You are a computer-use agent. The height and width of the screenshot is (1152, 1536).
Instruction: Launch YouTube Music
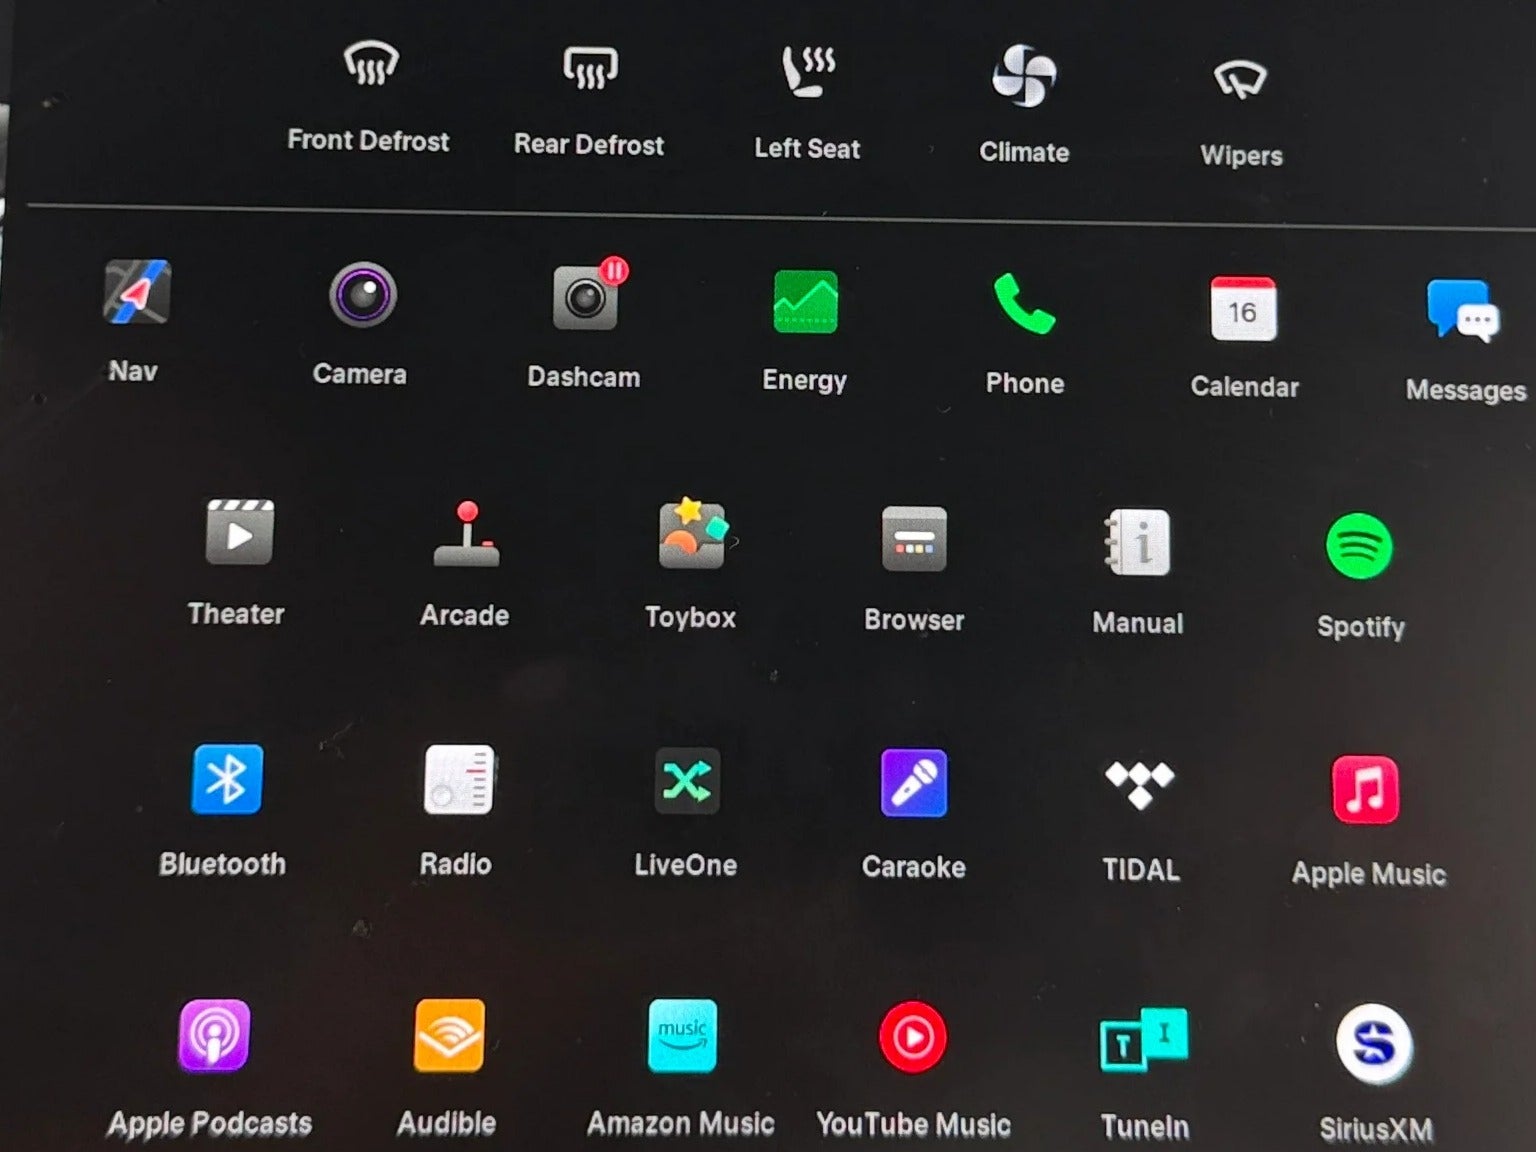[912, 1037]
